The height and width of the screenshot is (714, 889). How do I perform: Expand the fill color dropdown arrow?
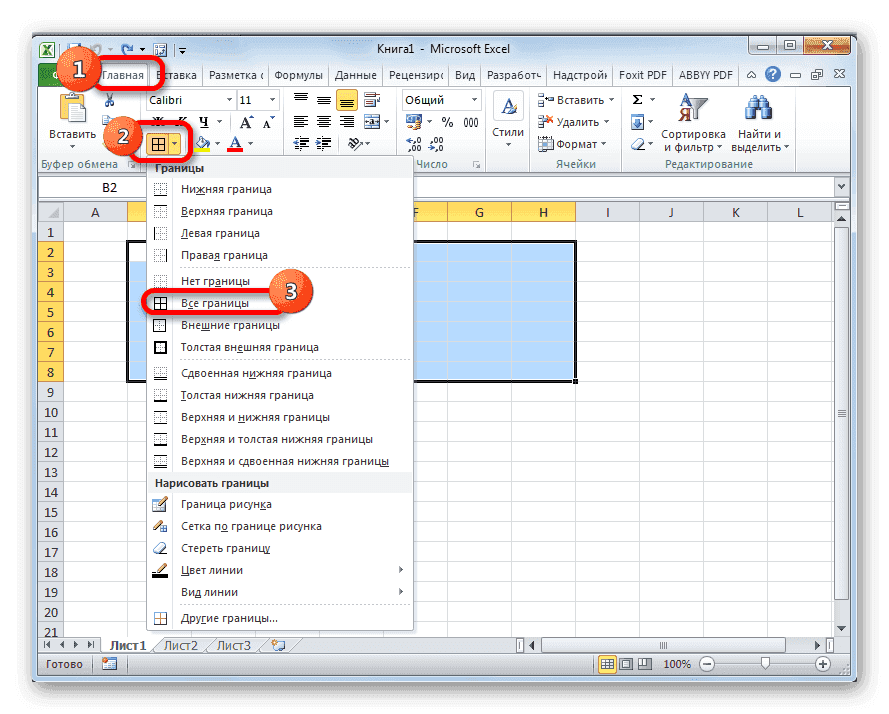217,143
